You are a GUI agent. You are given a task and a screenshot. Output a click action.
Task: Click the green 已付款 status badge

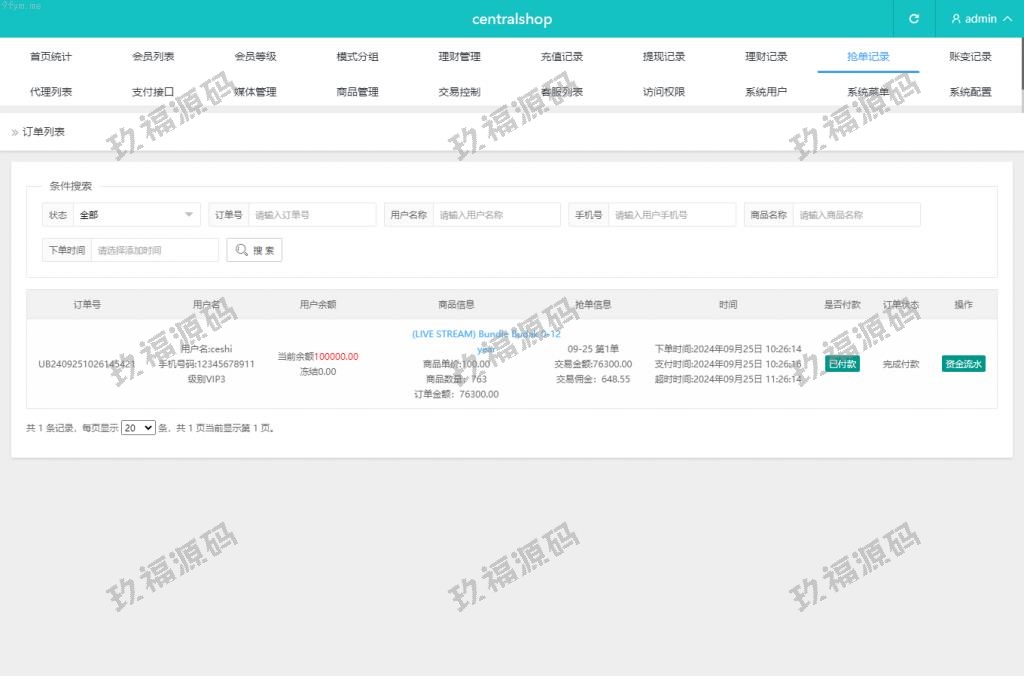pos(842,364)
